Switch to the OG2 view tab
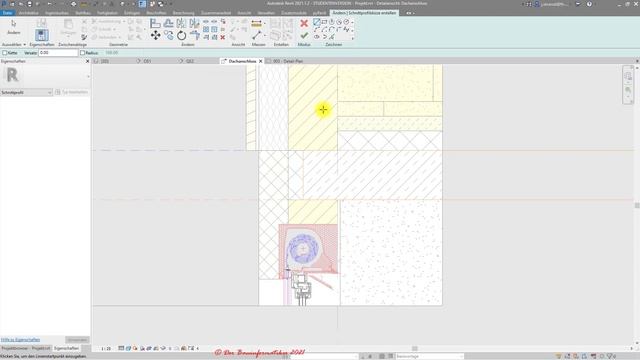Image resolution: width=640 pixels, height=360 pixels. click(190, 61)
